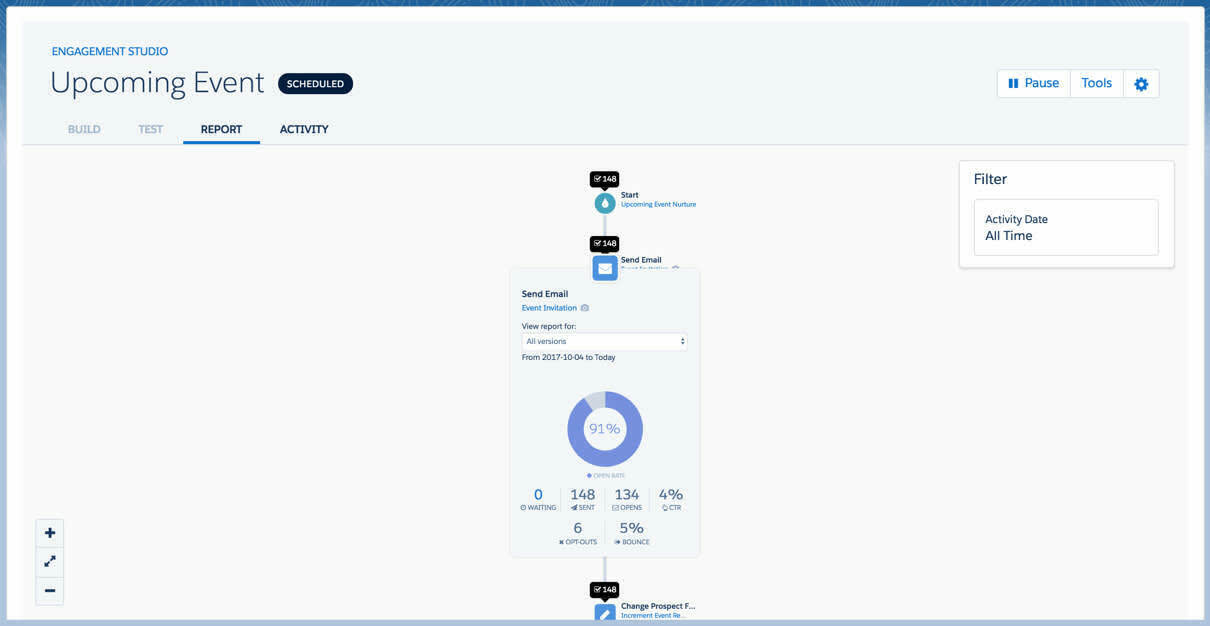1210x626 pixels.
Task: Open the Upcoming Event Nurture link
Action: (x=658, y=204)
